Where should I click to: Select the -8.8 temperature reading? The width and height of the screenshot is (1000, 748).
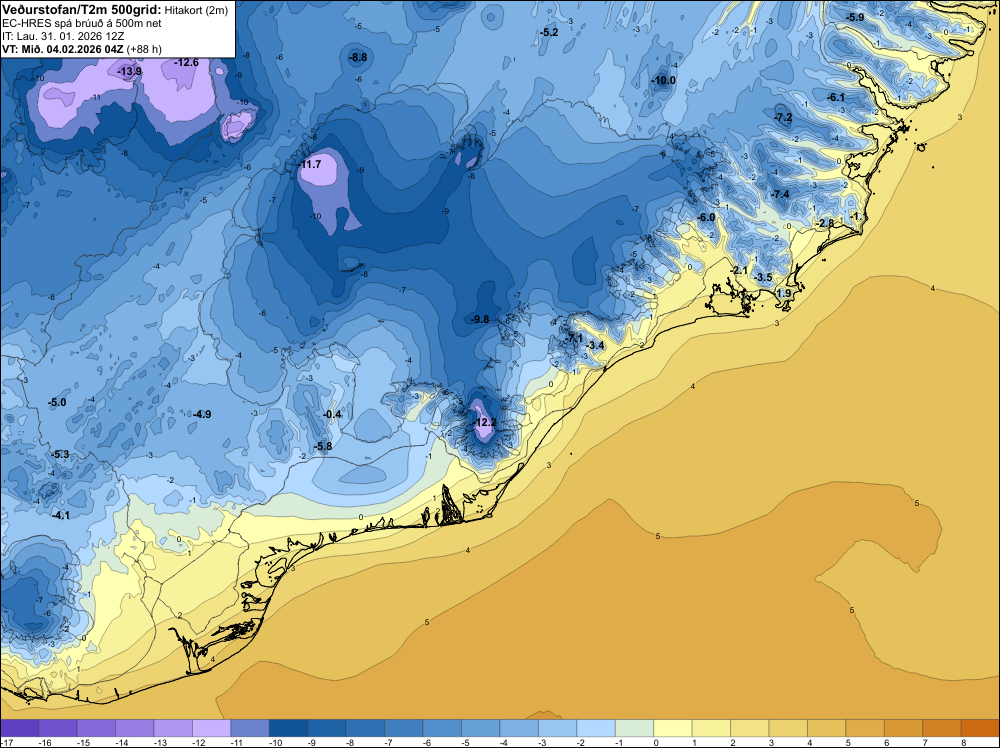[358, 57]
